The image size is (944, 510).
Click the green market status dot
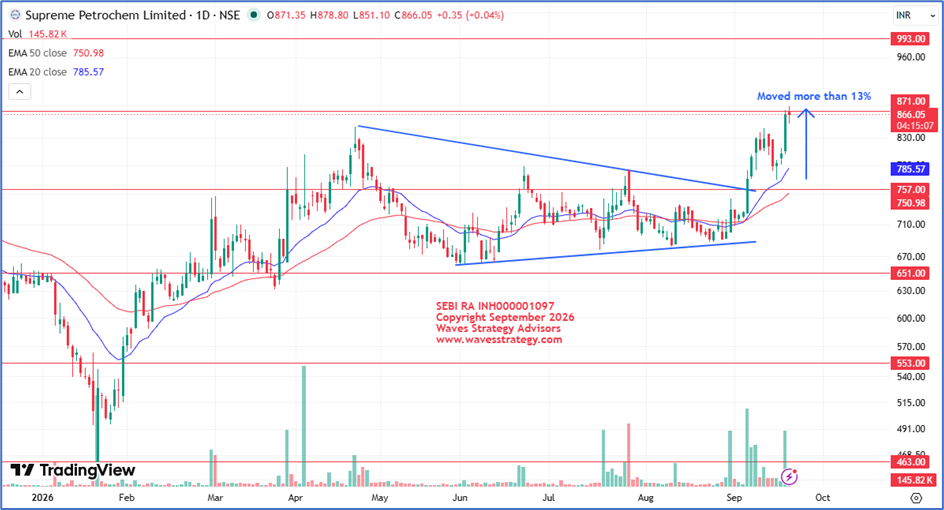(254, 15)
